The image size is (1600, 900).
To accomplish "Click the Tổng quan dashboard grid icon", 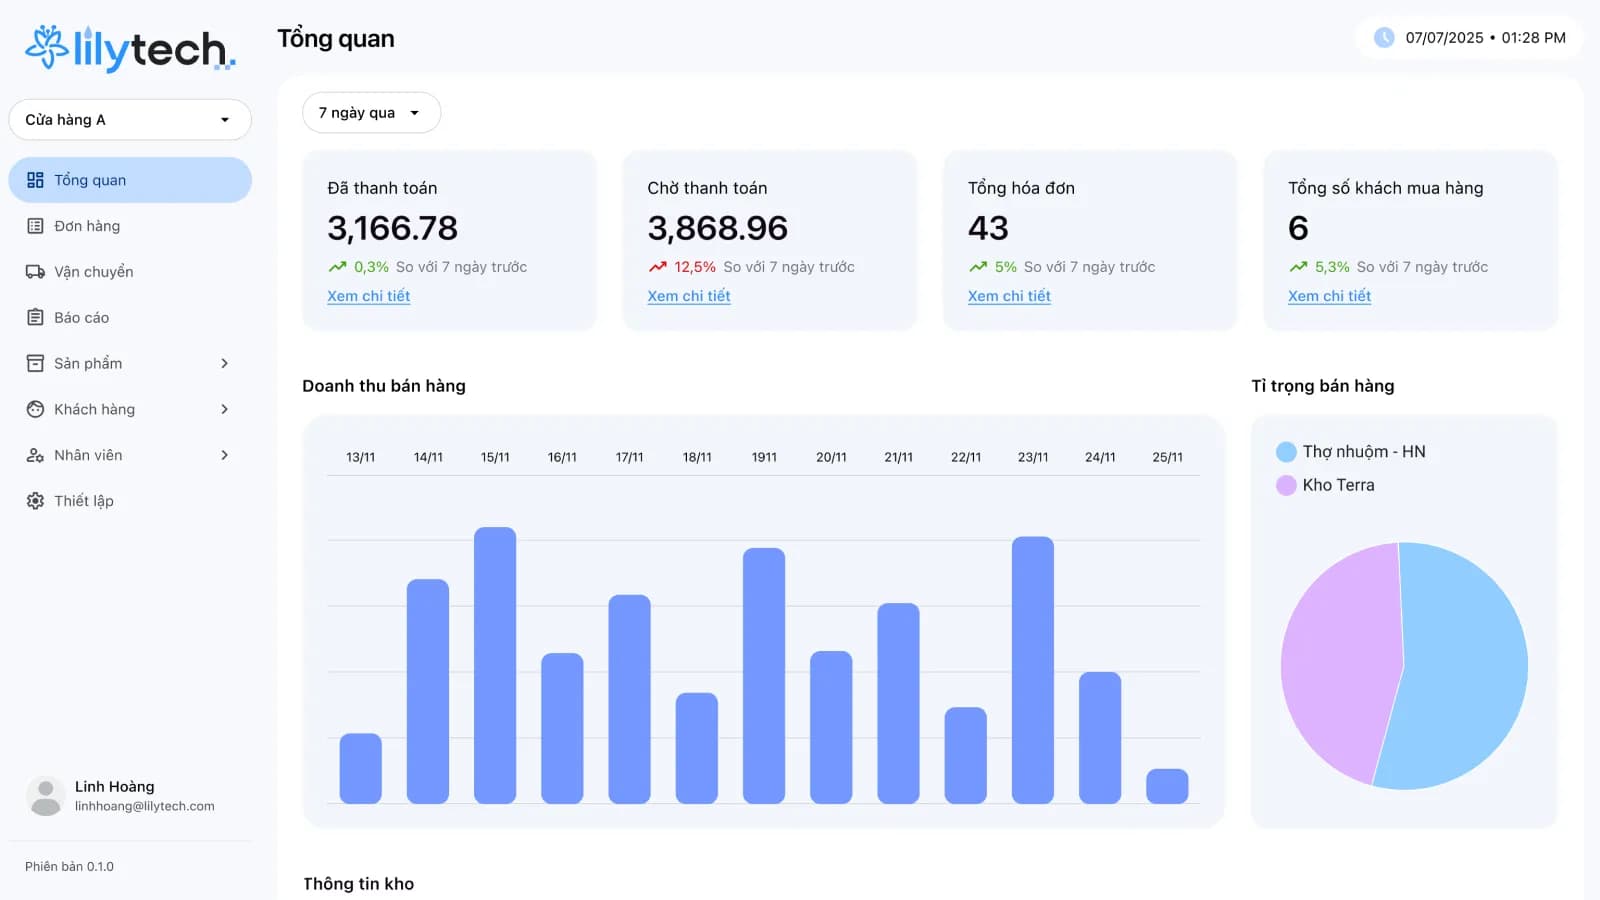I will click(x=35, y=180).
